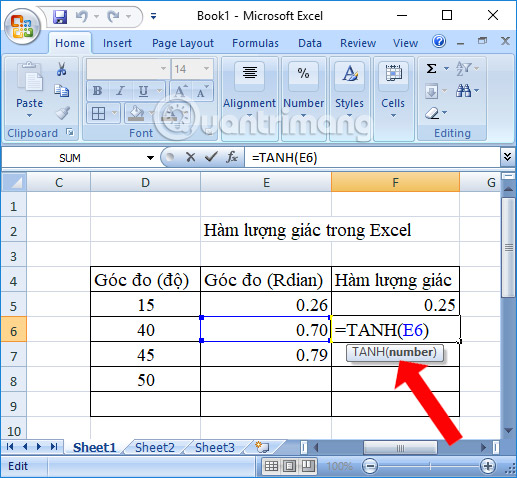The image size is (517, 478).
Task: Click the Clear eraser icon
Action: tap(432, 113)
